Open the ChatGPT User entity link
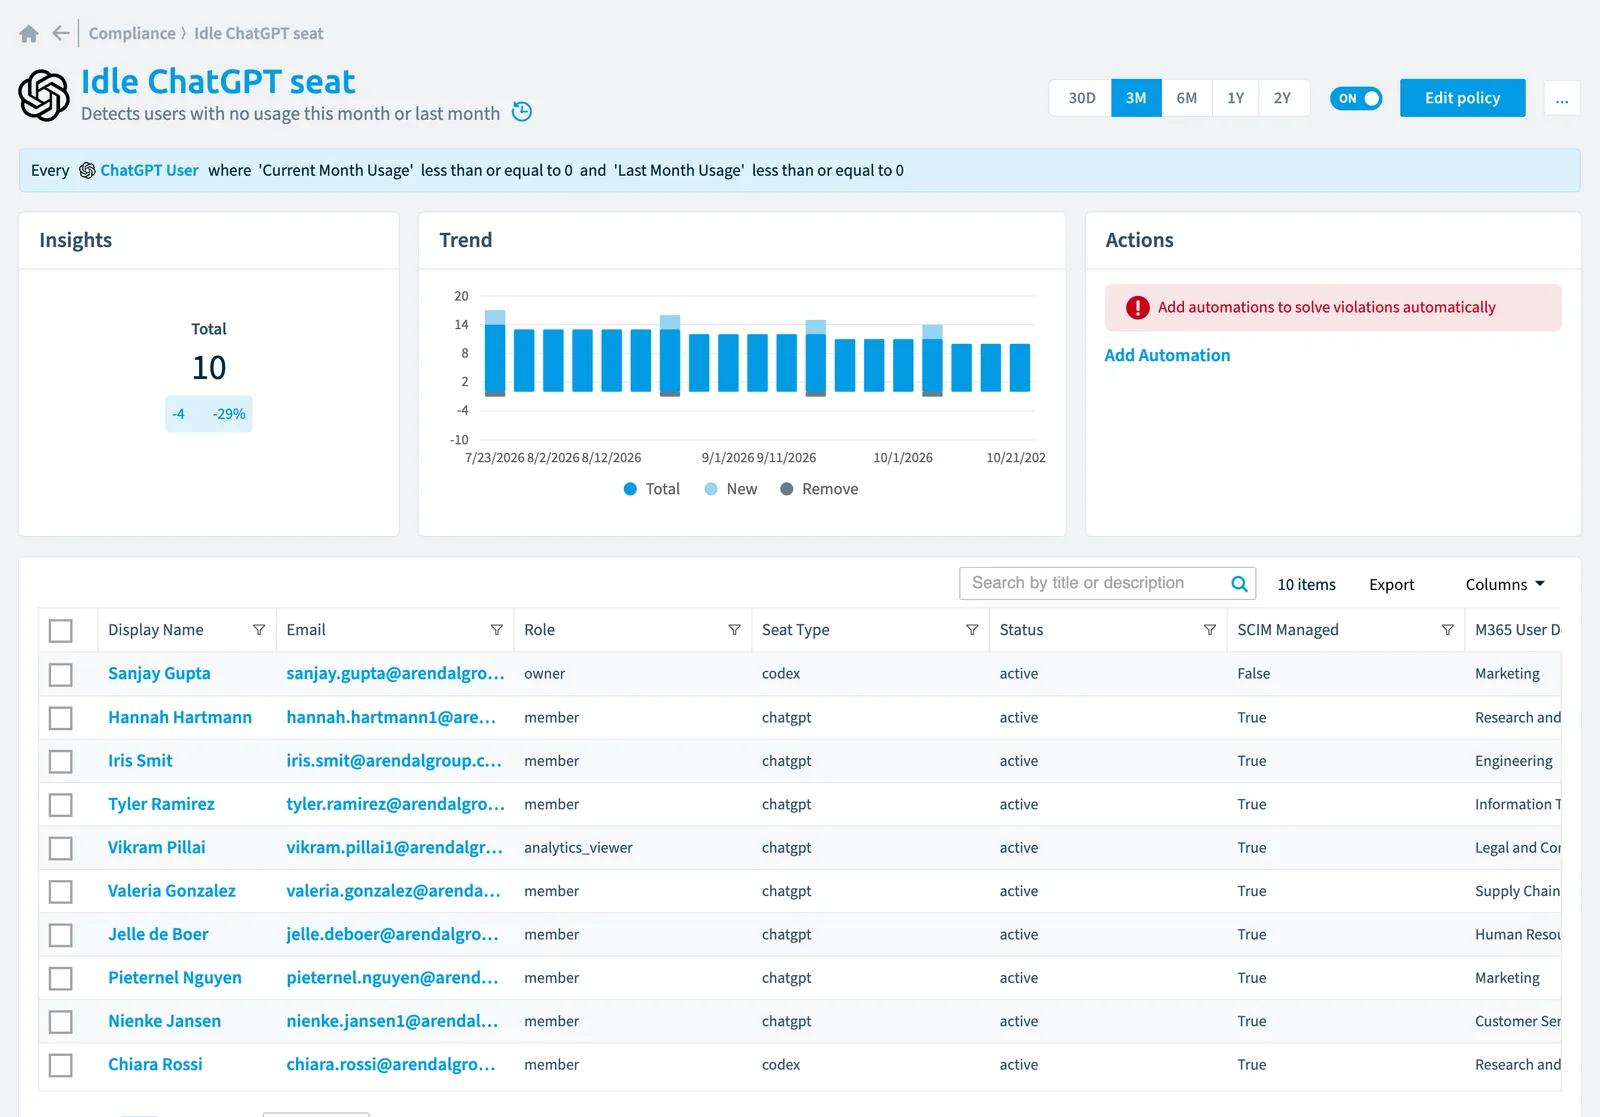Image resolution: width=1600 pixels, height=1117 pixels. click(149, 170)
